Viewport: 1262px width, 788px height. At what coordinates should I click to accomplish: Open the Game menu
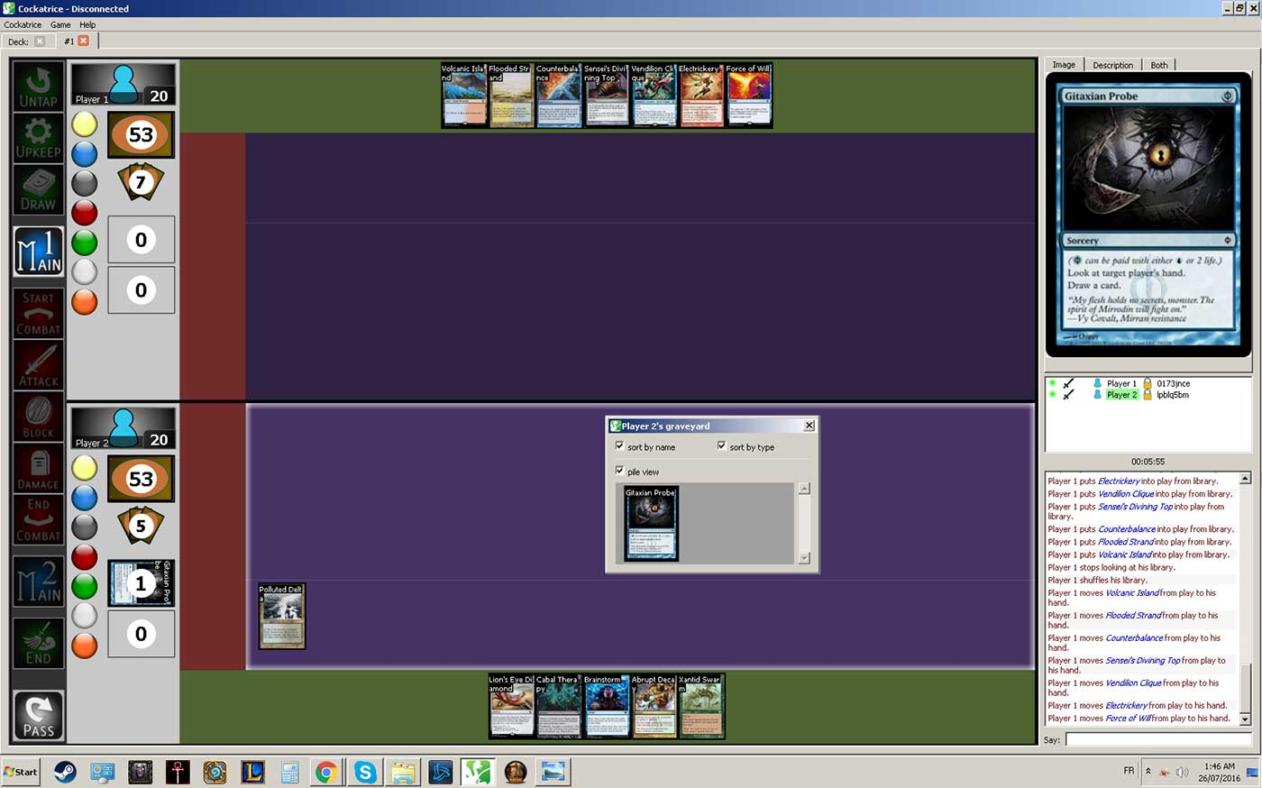60,25
